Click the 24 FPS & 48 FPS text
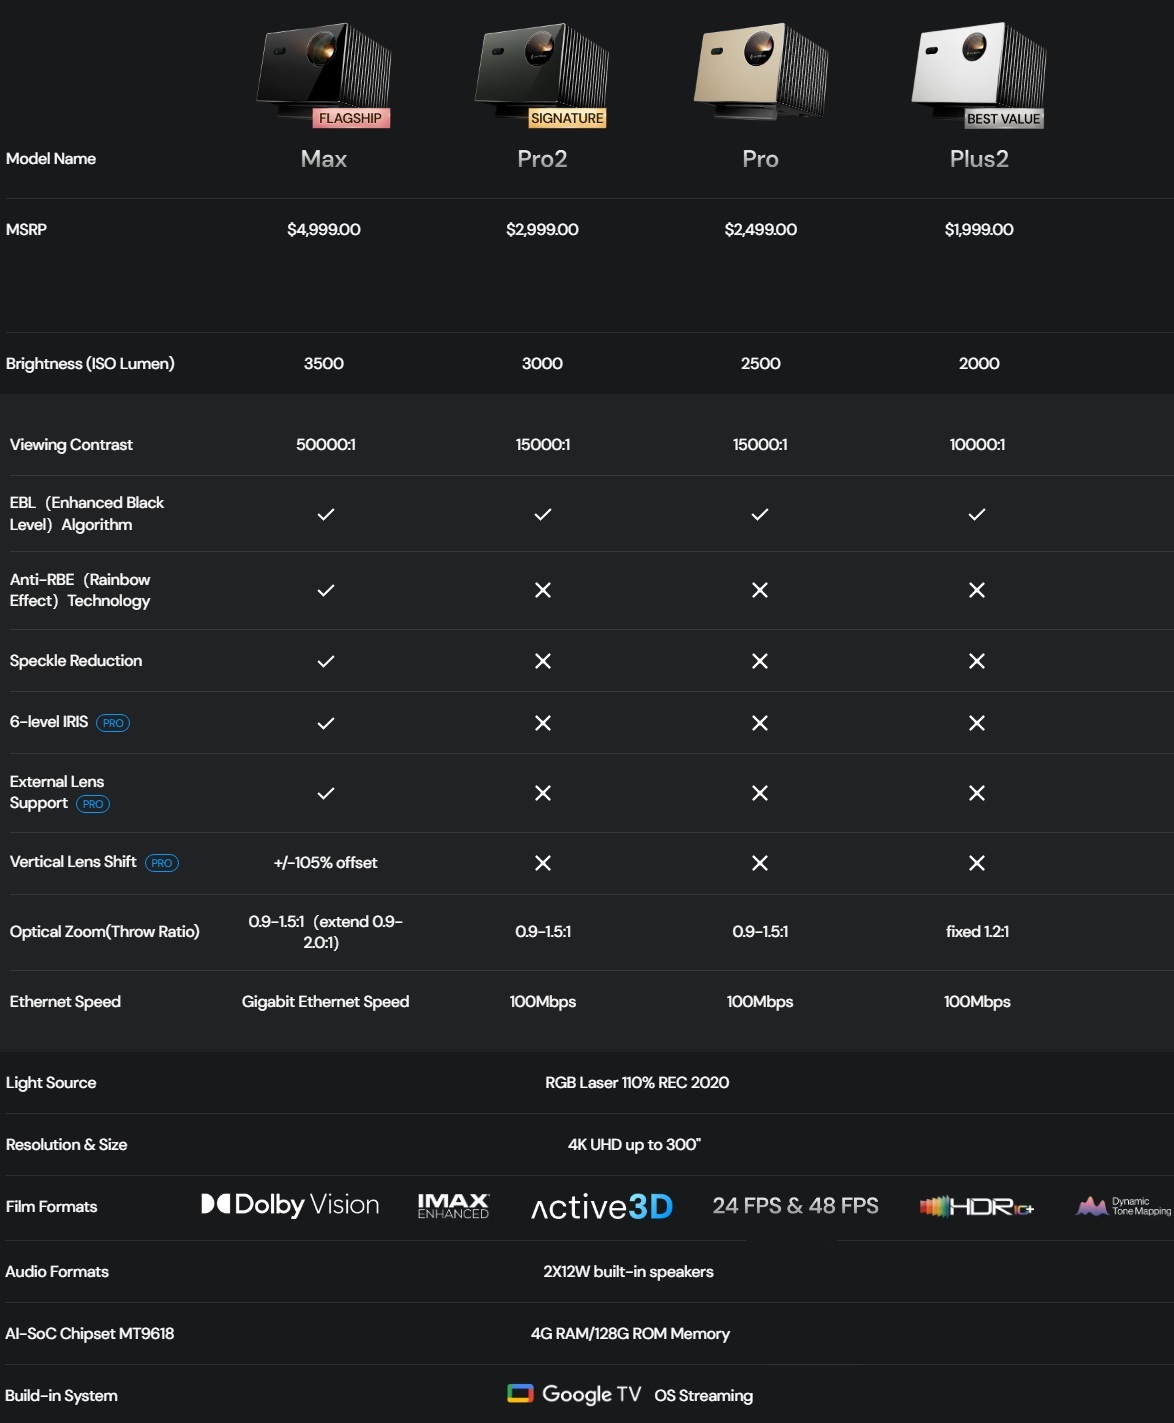 [x=795, y=1206]
